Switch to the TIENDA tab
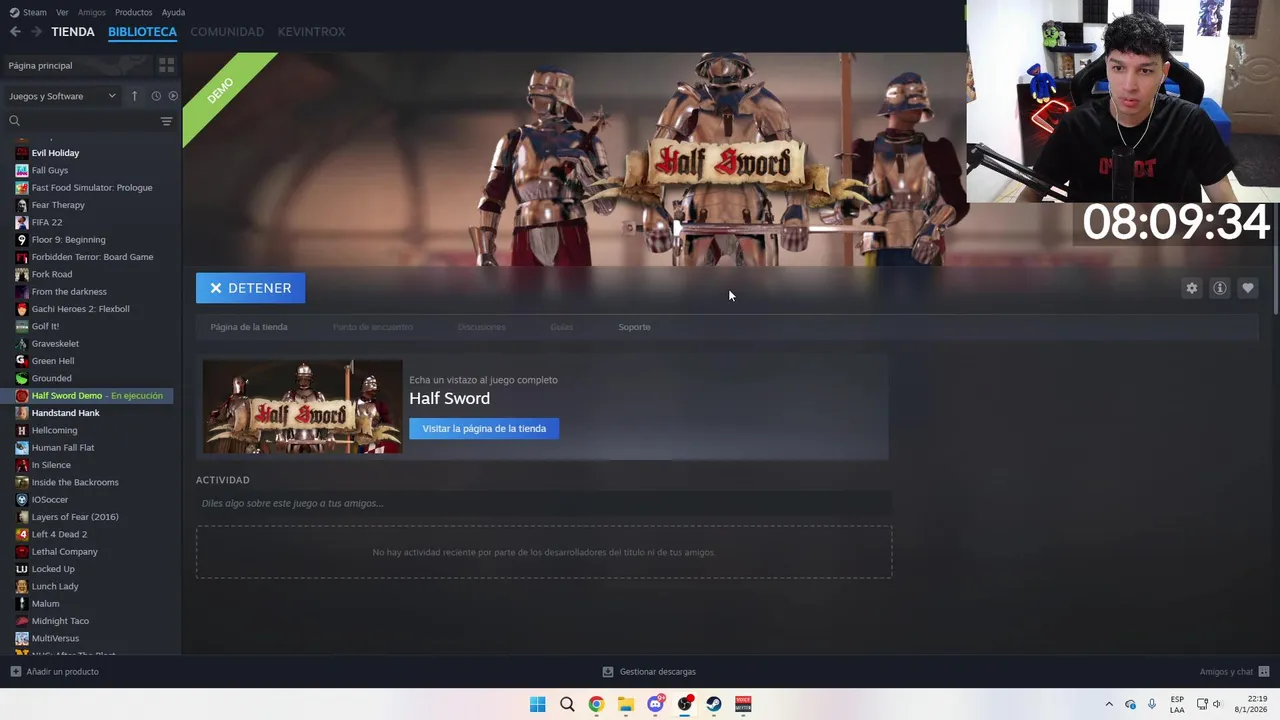This screenshot has width=1280, height=720. 73,32
